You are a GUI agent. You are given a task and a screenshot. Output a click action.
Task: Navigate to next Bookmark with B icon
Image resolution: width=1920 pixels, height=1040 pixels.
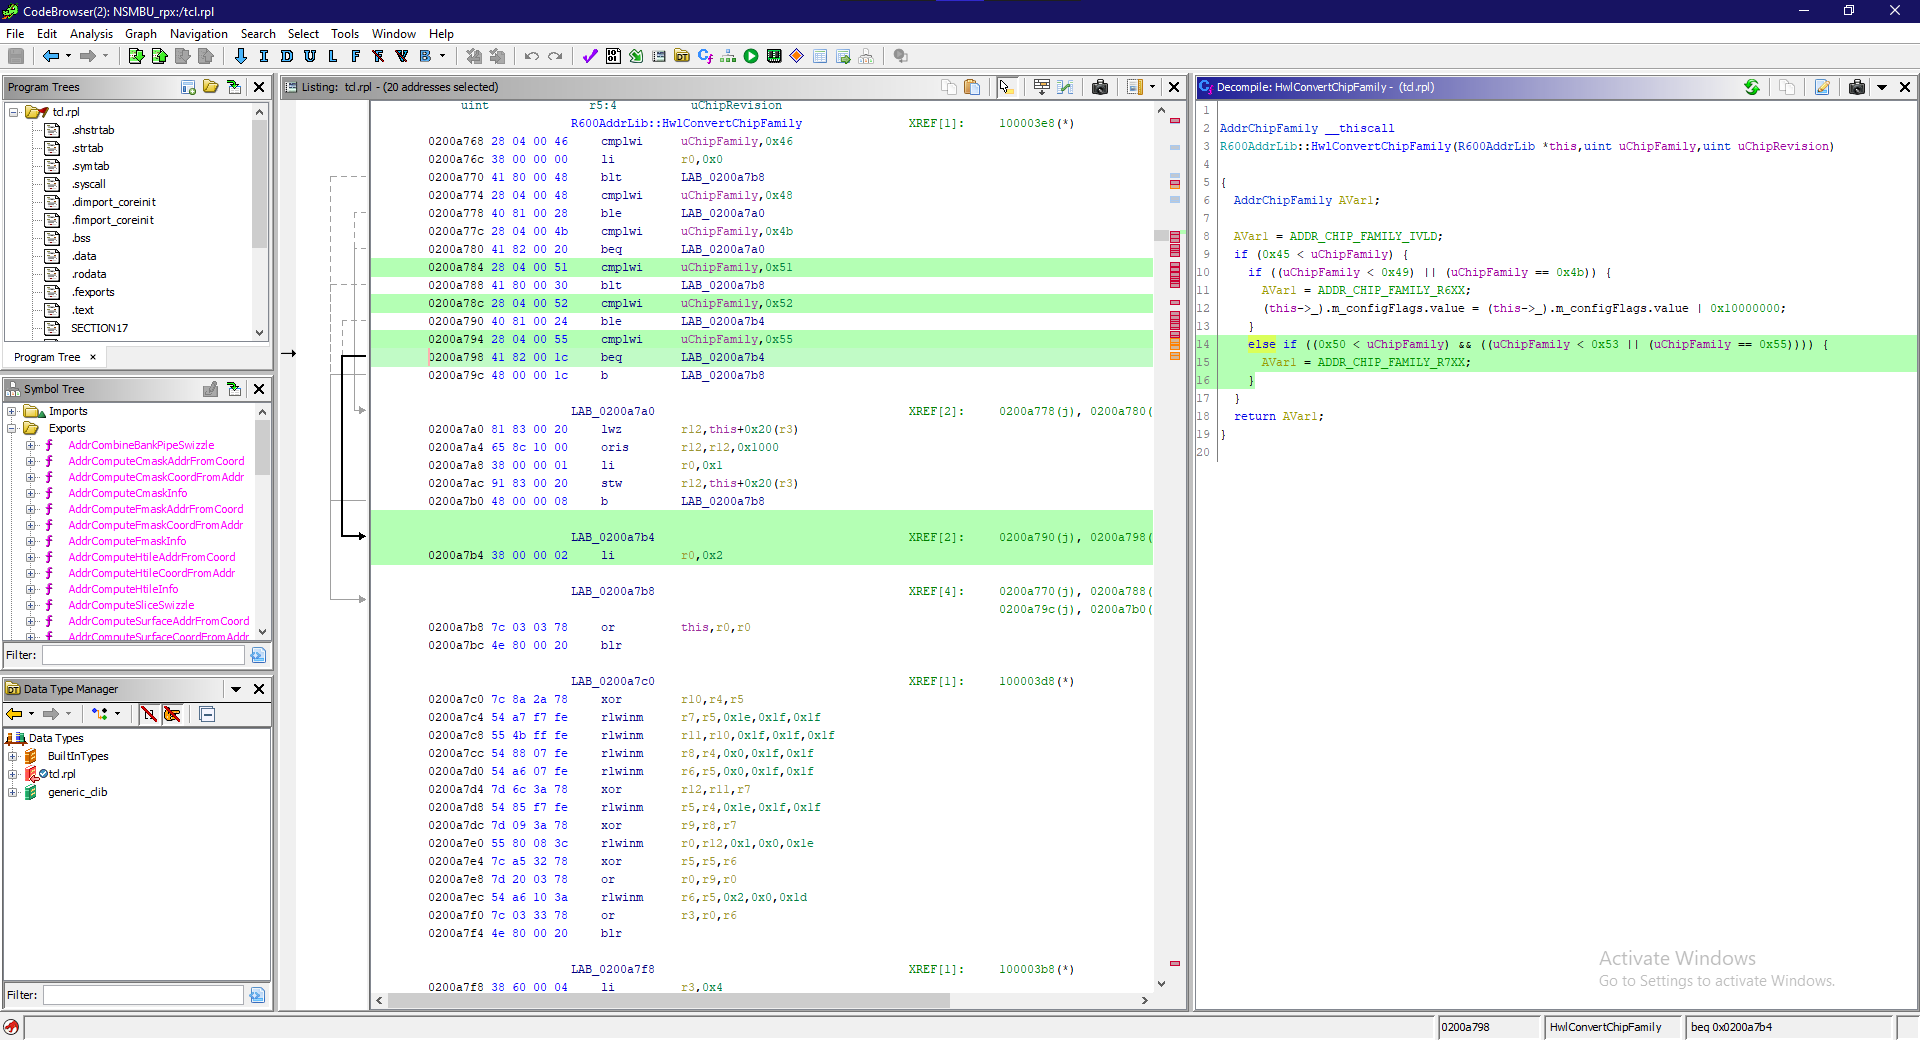pos(425,57)
